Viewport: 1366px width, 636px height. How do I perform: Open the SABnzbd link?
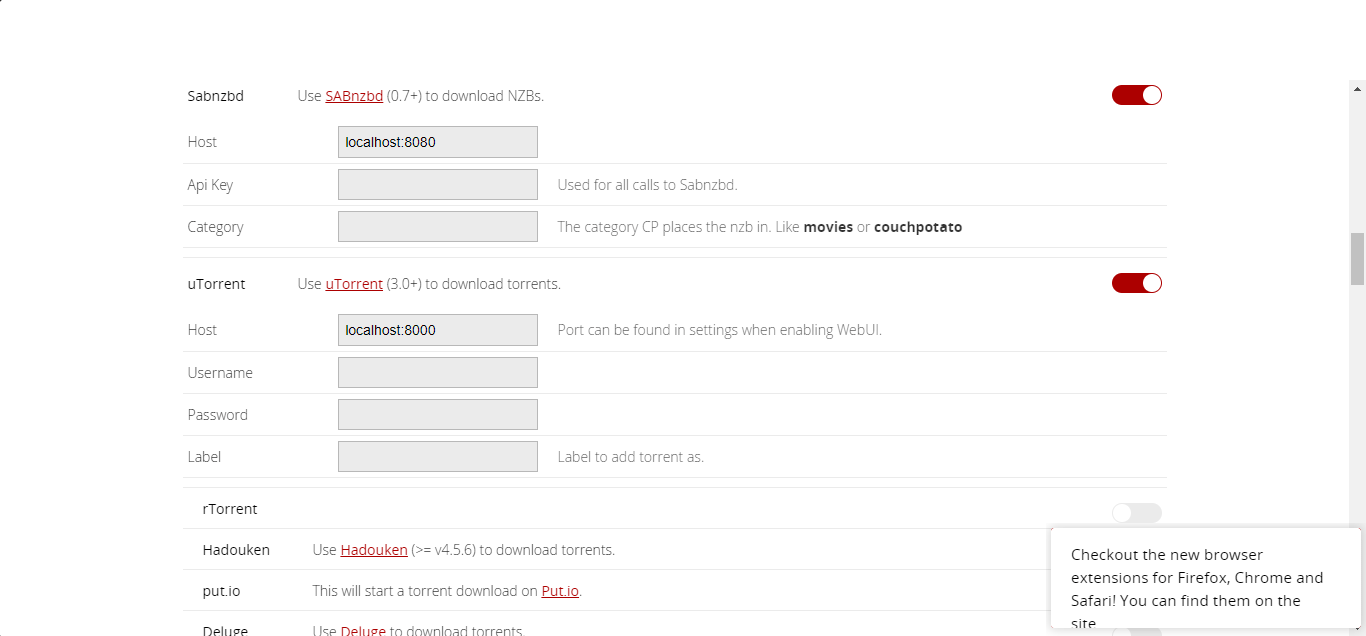coord(353,95)
